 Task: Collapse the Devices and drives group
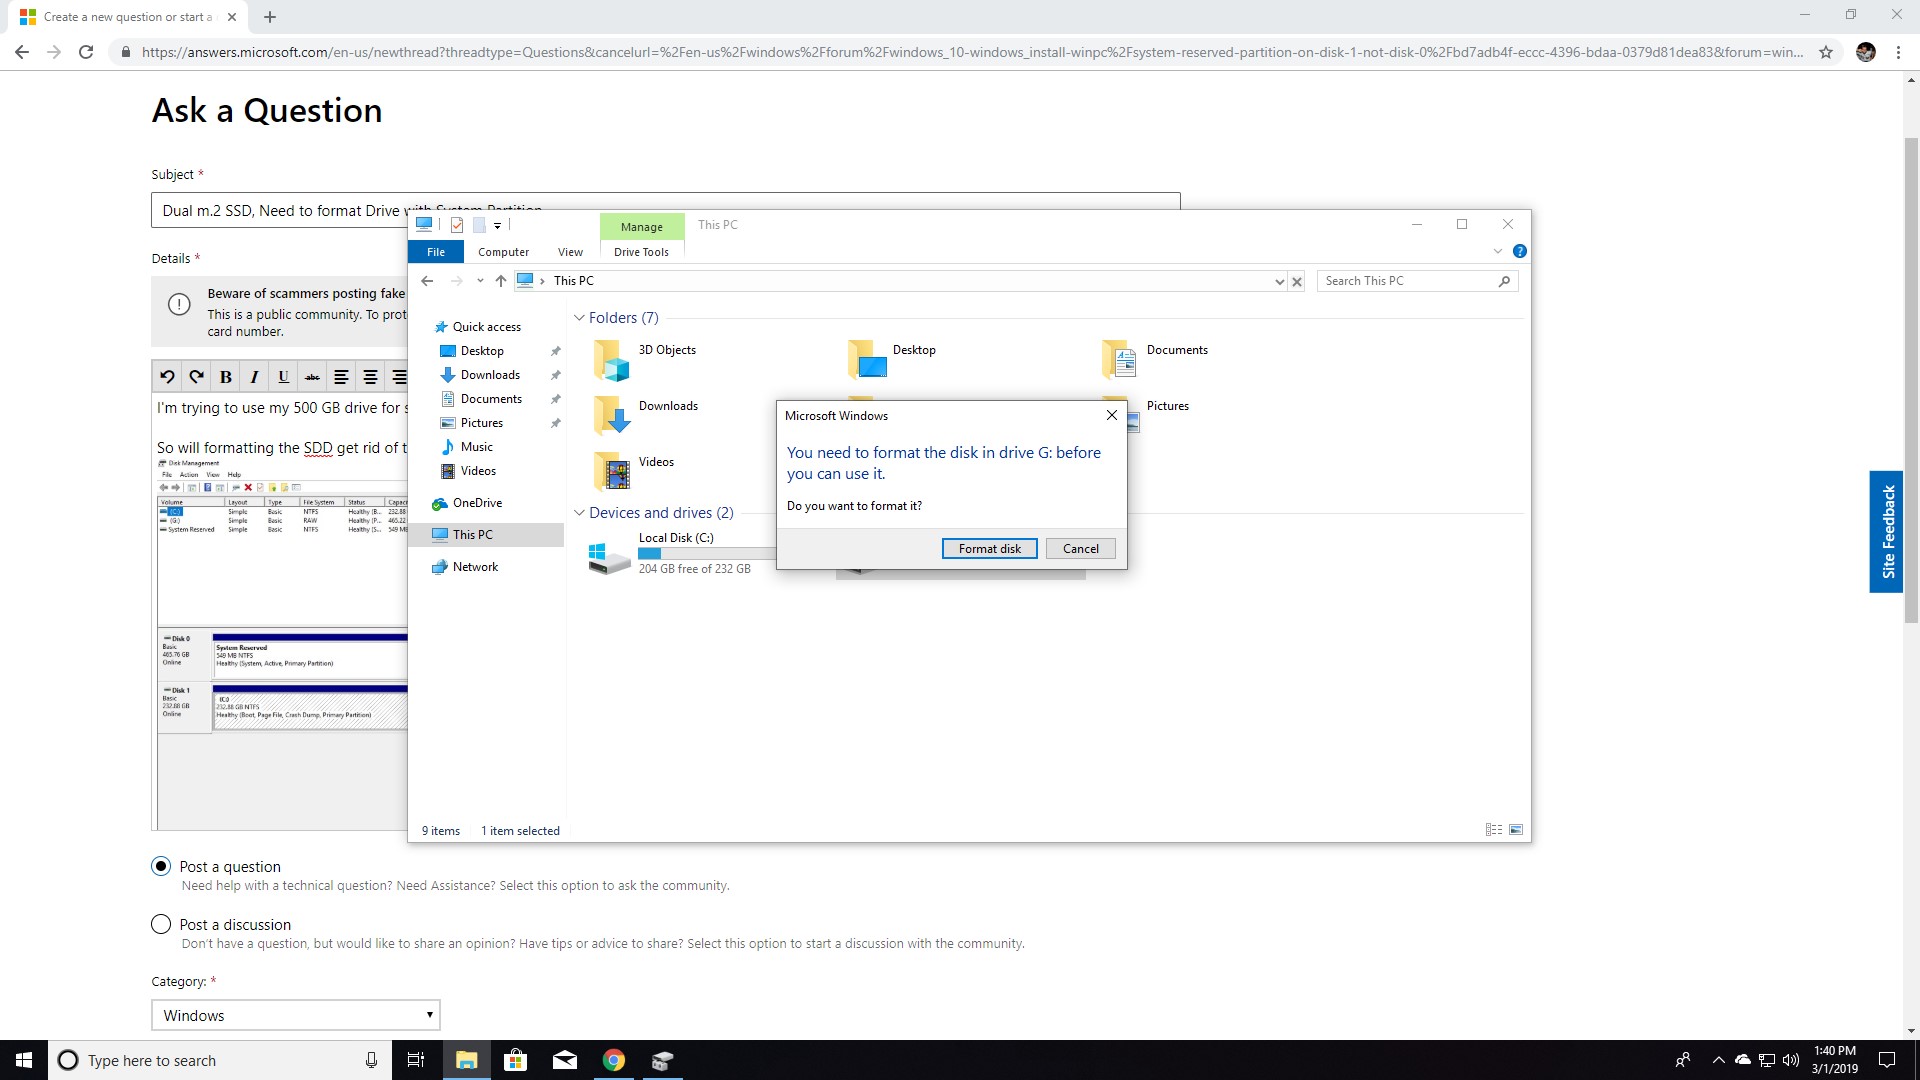(x=579, y=513)
